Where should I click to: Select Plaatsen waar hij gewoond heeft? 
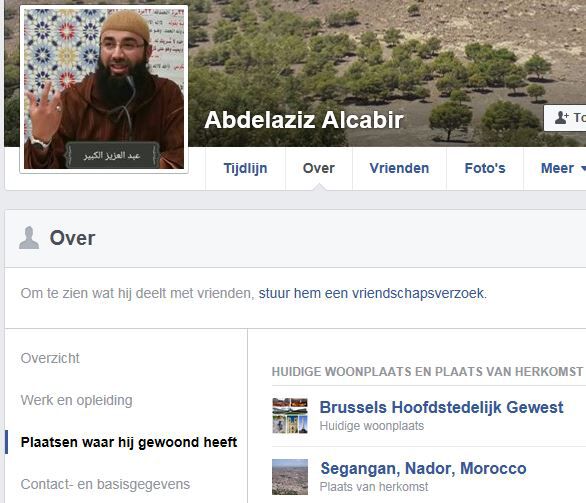click(129, 442)
